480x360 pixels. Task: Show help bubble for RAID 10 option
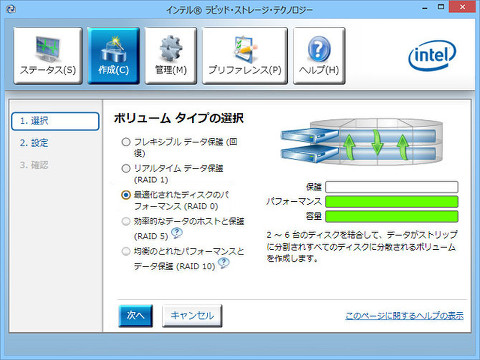[x=224, y=263]
